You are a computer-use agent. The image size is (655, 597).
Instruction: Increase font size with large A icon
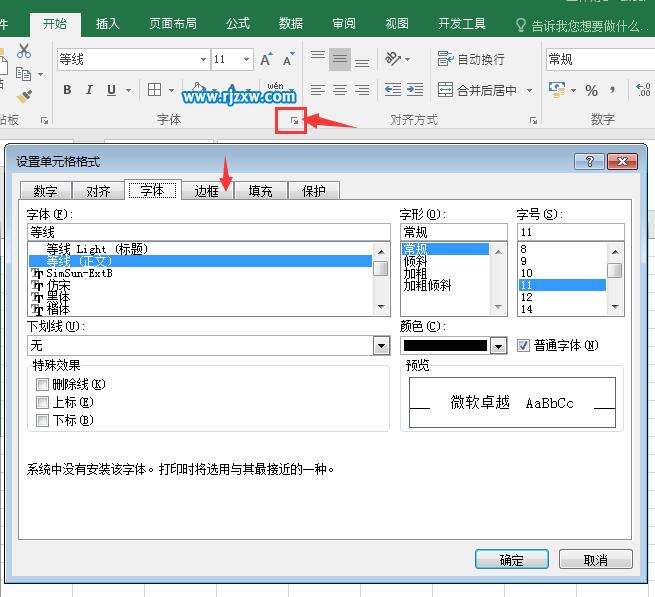266,60
